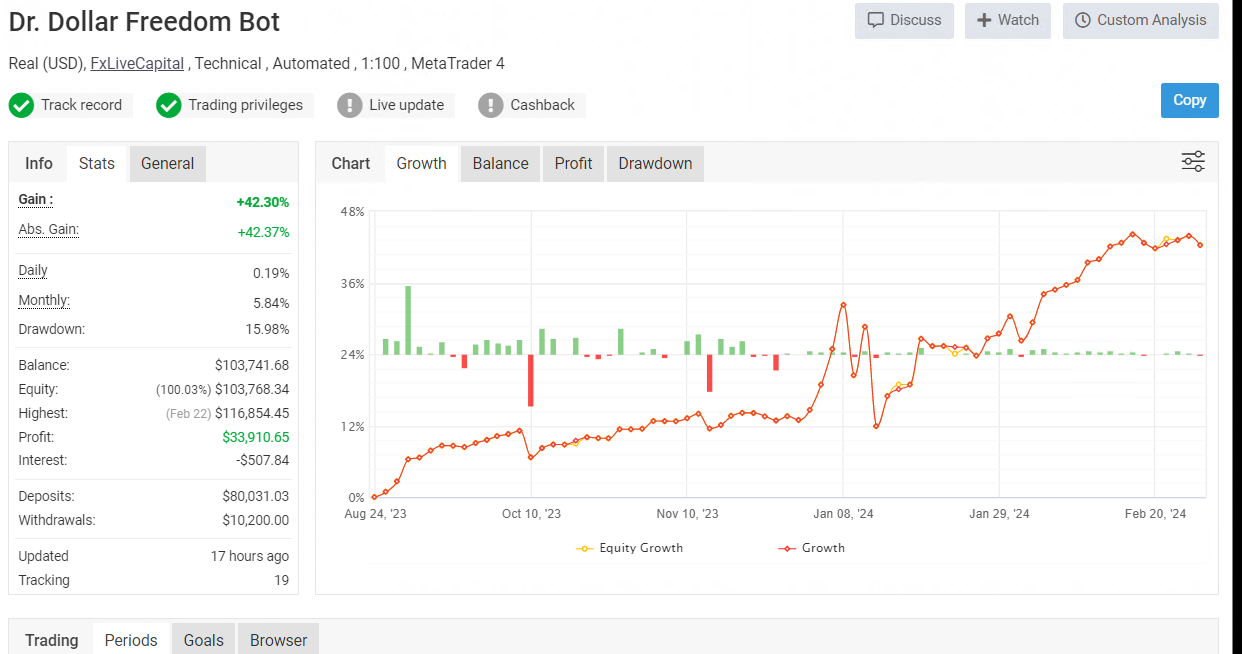This screenshot has width=1242, height=654.
Task: Click the Cashback exclamation icon
Action: coord(491,105)
